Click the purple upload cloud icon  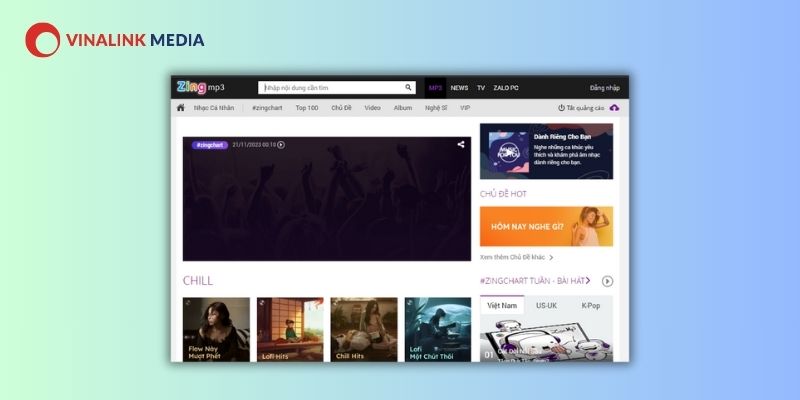[614, 108]
